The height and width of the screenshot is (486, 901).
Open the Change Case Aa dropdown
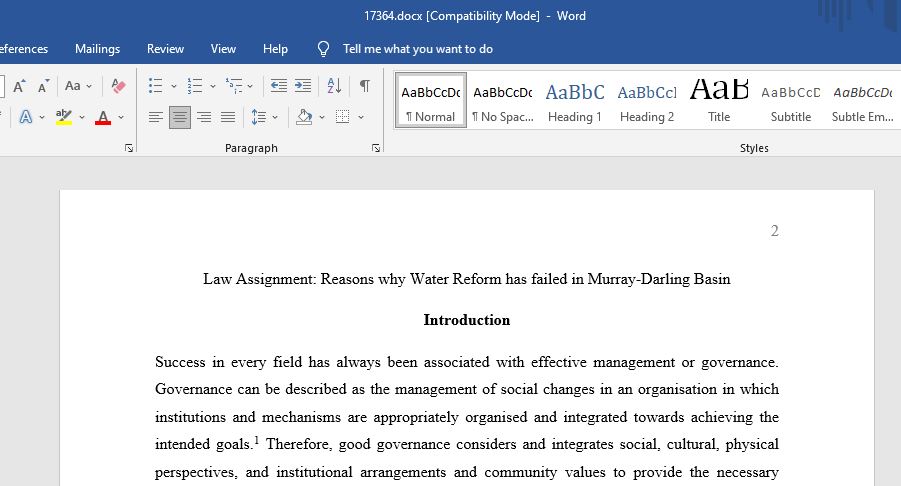78,86
